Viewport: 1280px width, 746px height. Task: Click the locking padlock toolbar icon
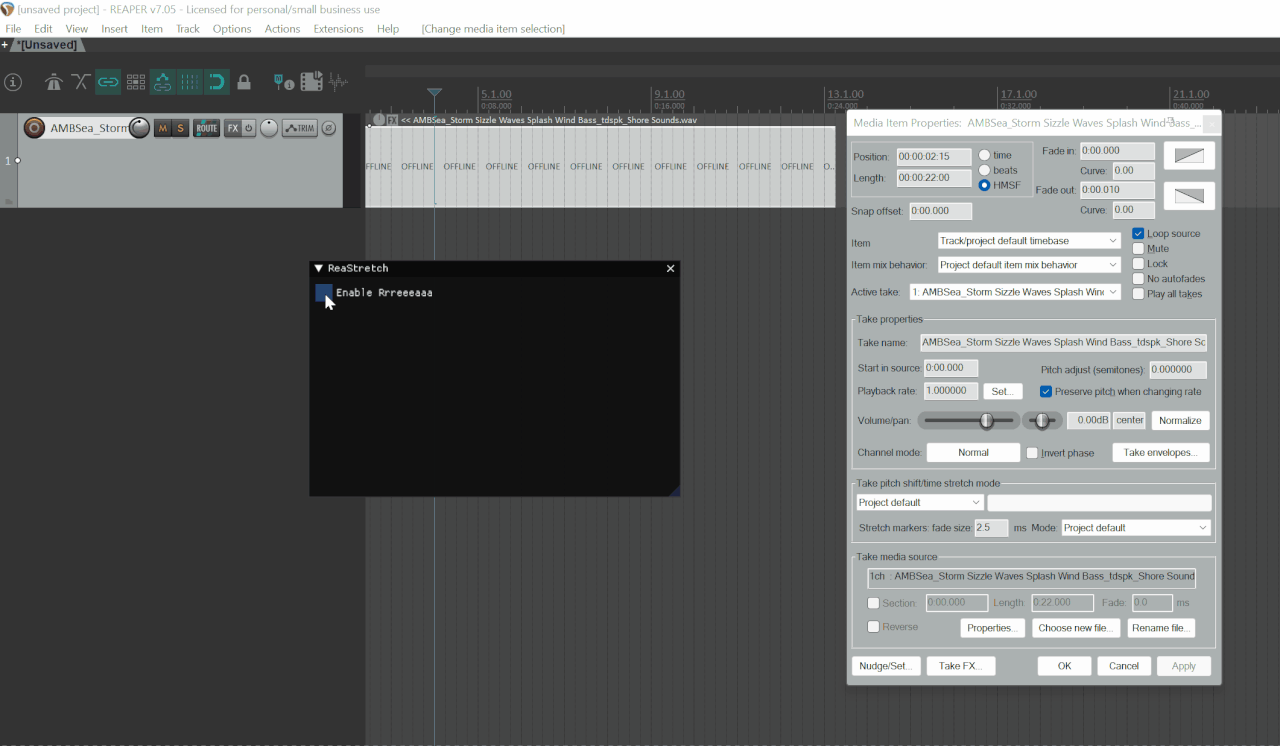coord(244,82)
